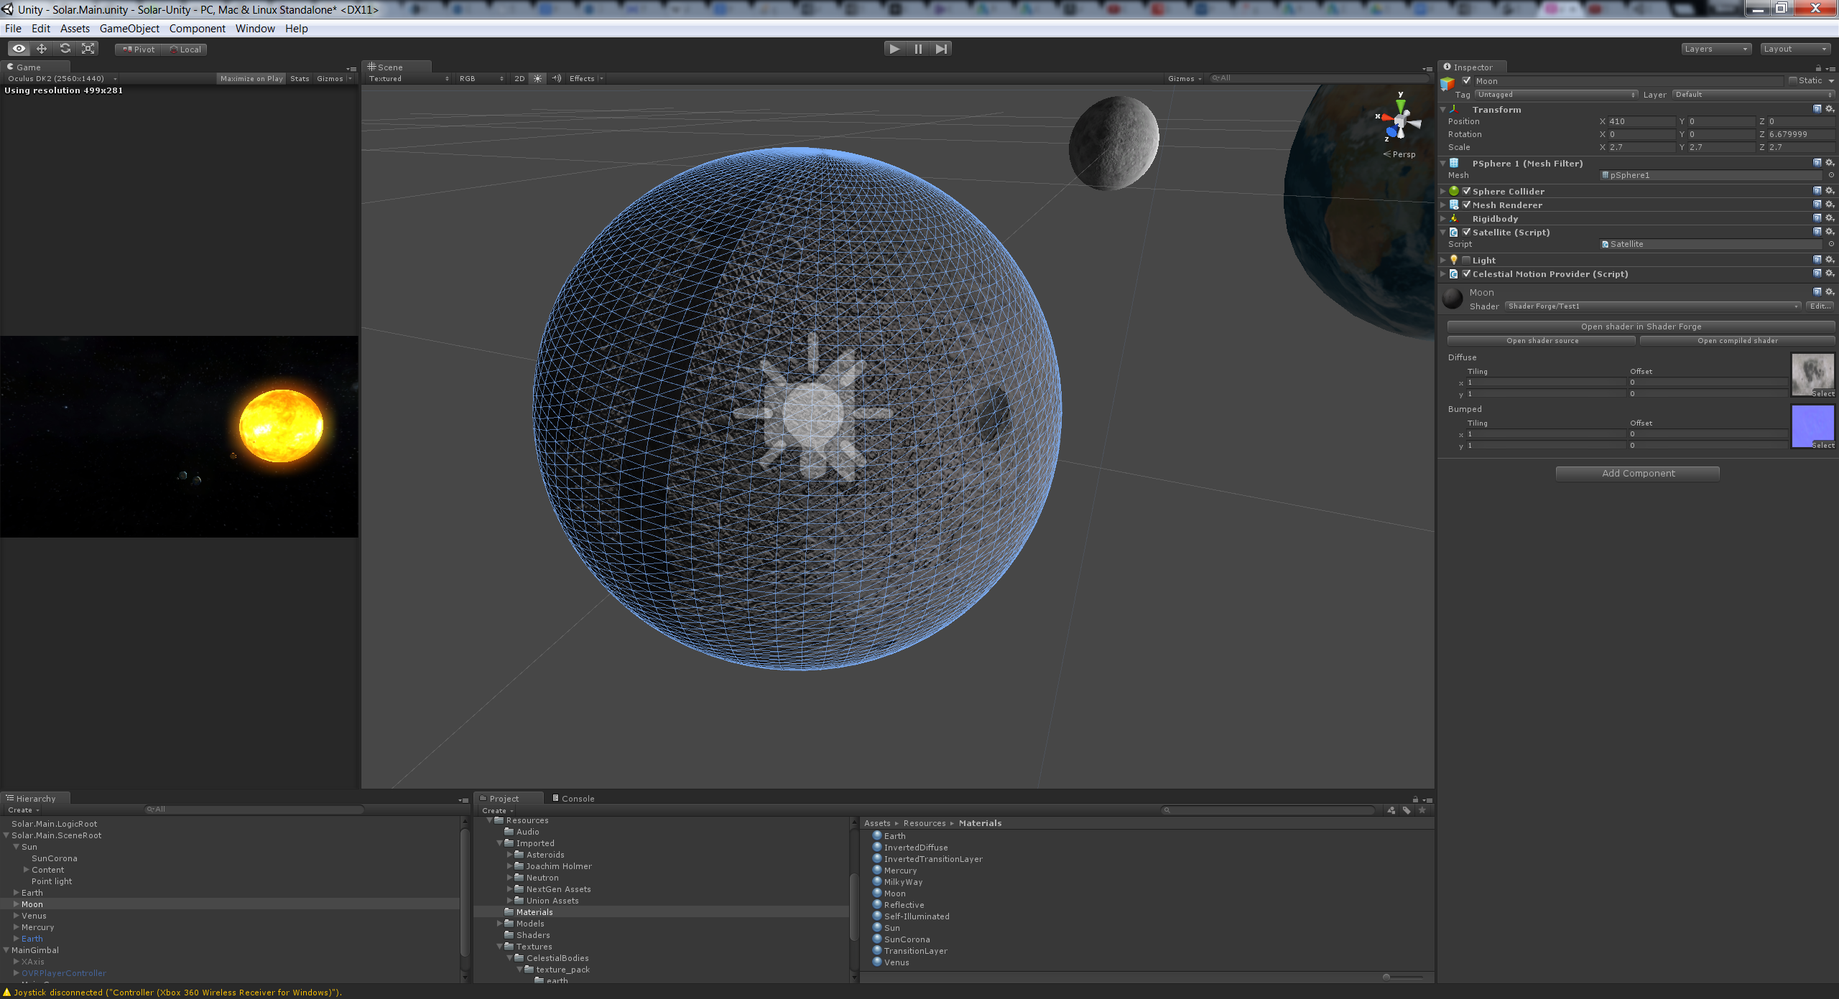Open the scene Effects dropdown

pyautogui.click(x=586, y=78)
